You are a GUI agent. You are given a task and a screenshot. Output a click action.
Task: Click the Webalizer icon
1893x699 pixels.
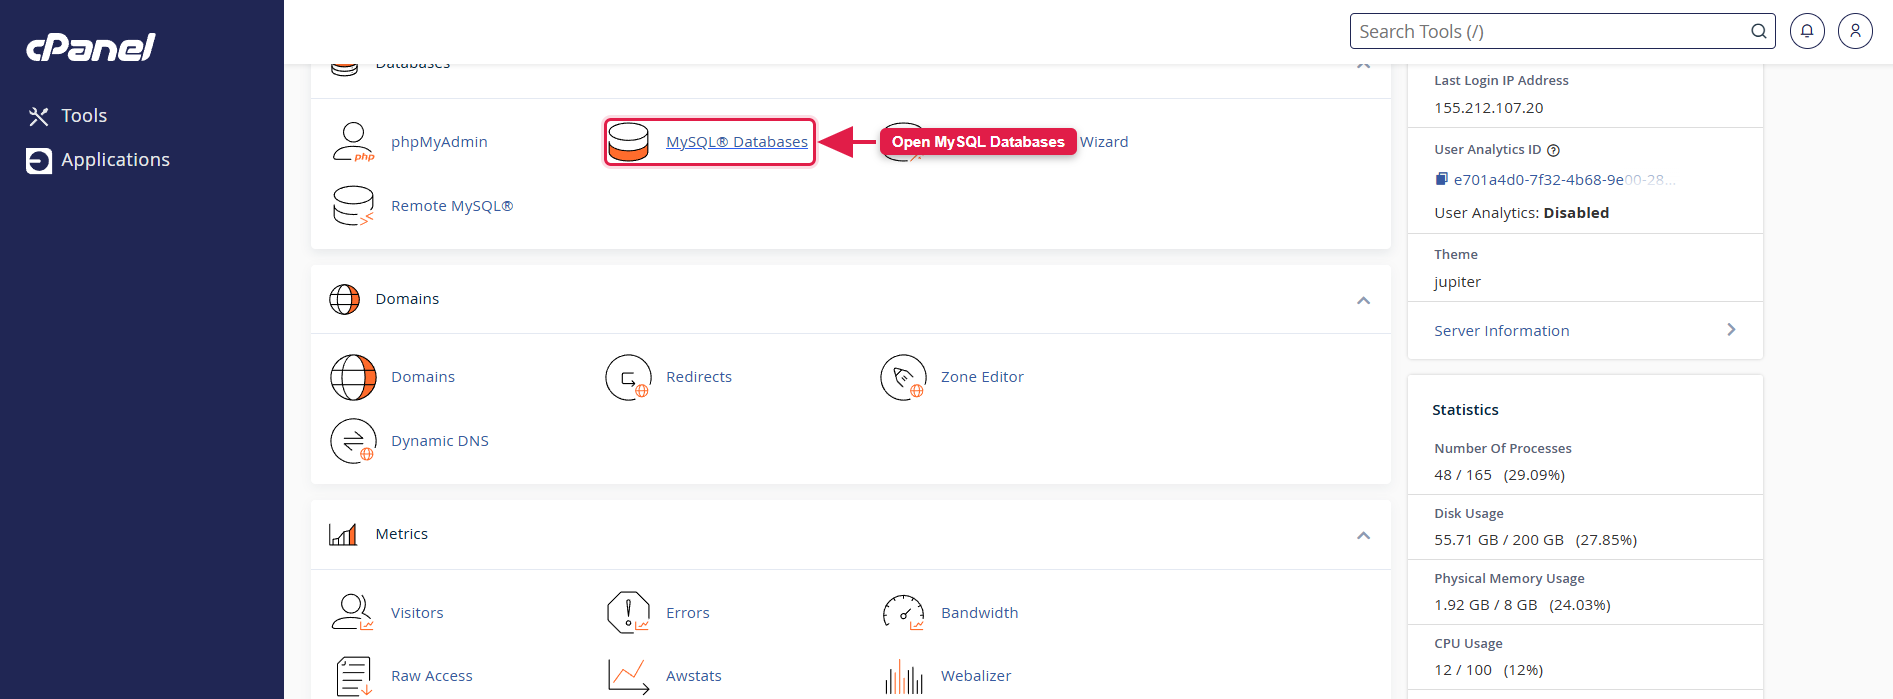pyautogui.click(x=904, y=676)
